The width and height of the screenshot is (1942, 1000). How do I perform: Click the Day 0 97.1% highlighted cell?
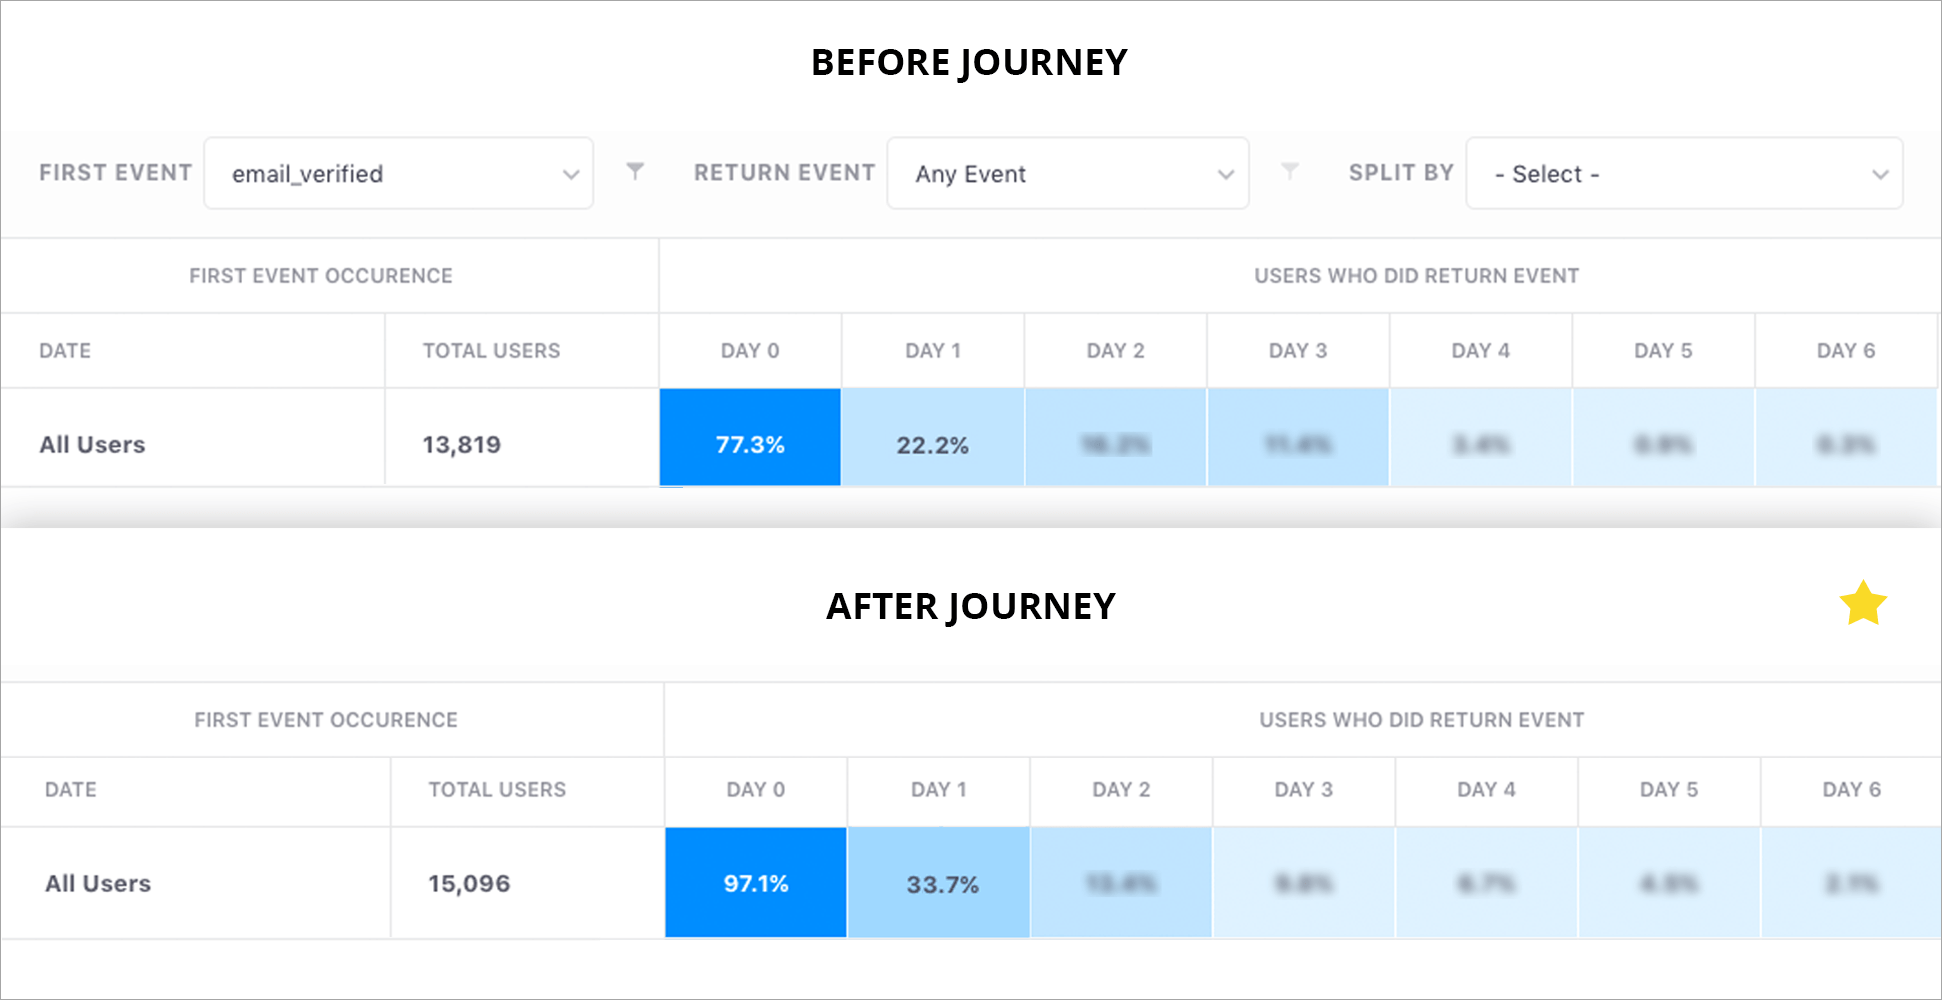[755, 882]
